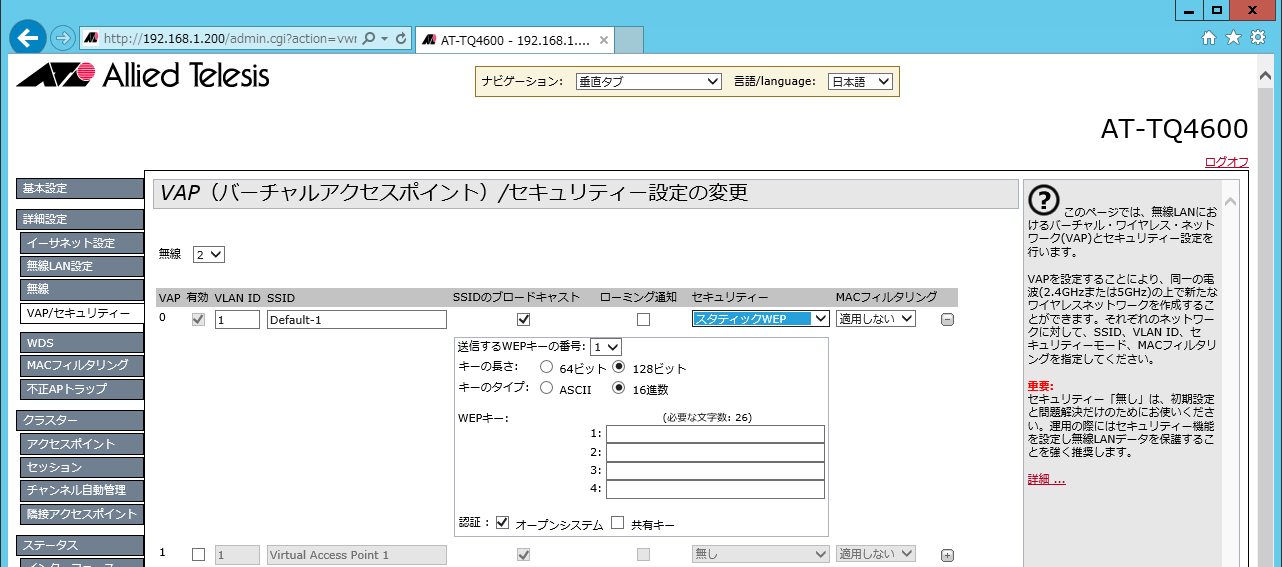Open the 詳細設定 menu section

[x=80, y=219]
